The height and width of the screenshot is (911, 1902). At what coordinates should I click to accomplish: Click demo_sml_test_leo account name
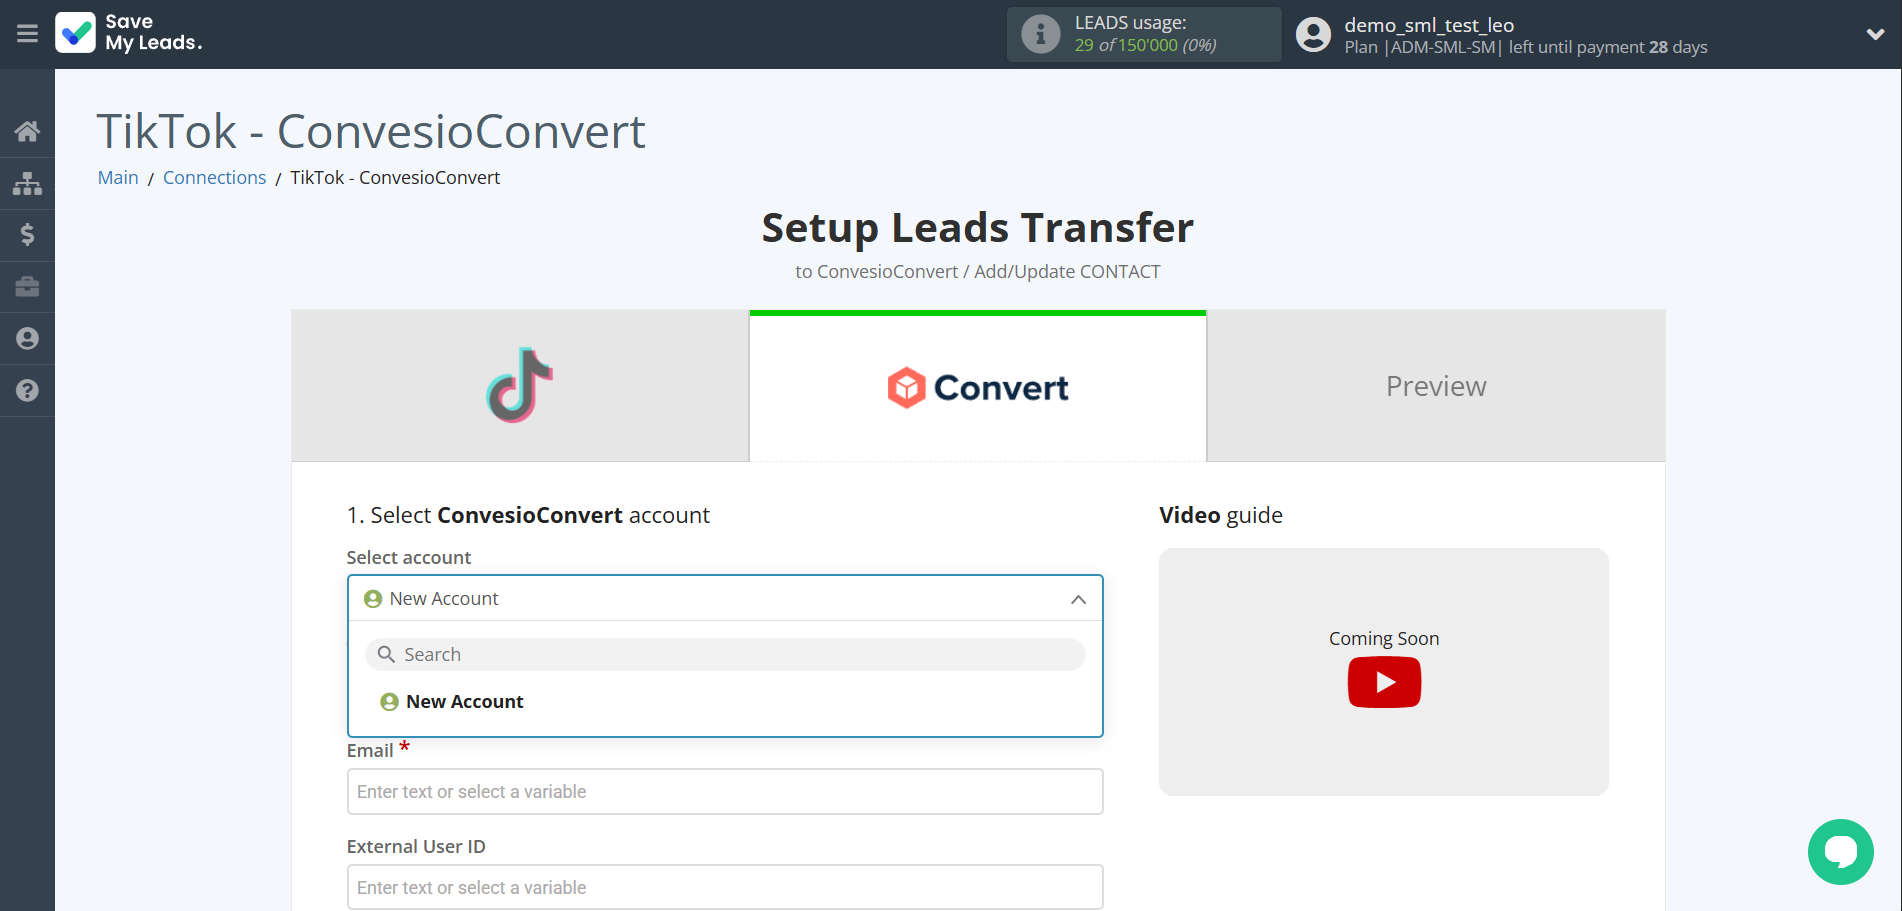[1429, 25]
